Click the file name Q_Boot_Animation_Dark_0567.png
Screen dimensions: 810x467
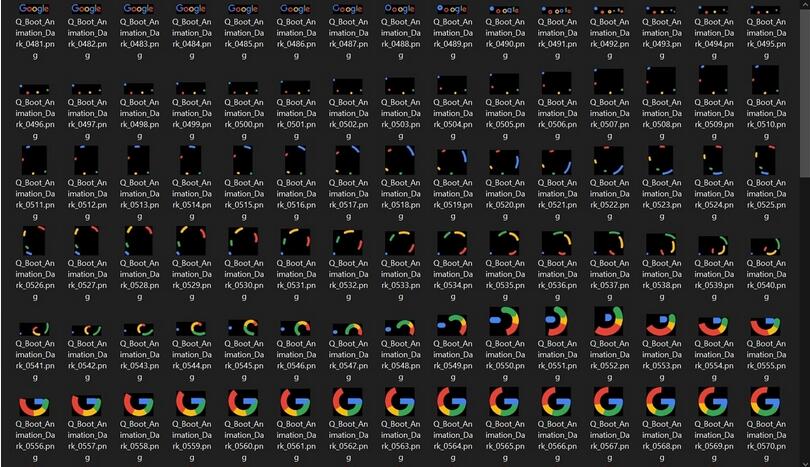tap(610, 441)
